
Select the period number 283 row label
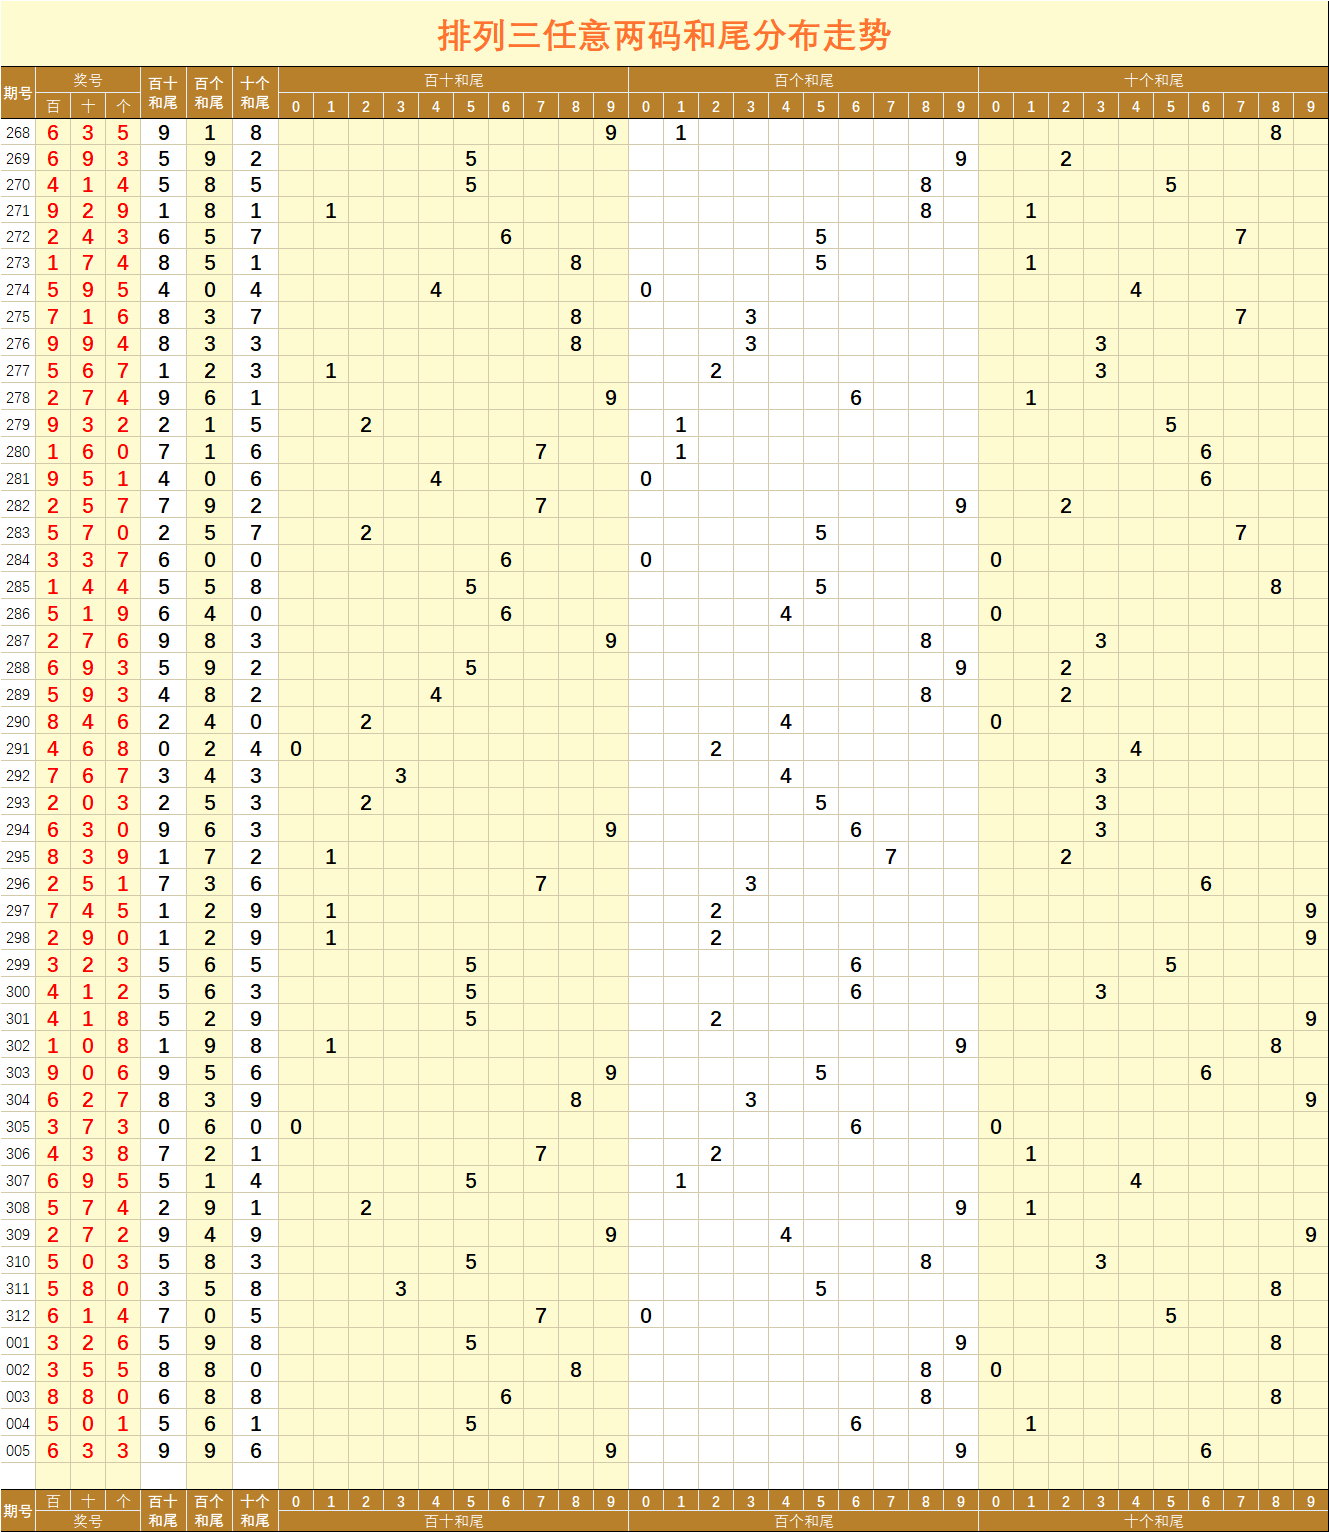click(18, 533)
